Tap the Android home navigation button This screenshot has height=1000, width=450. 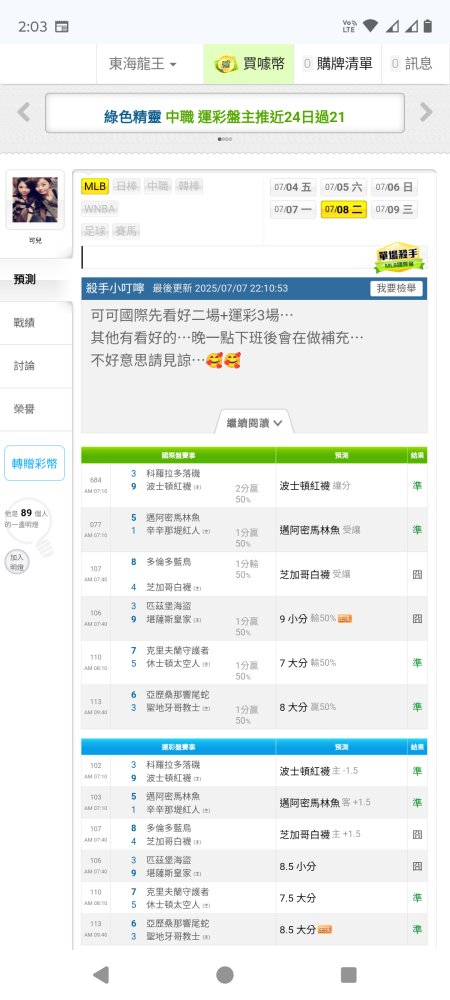click(224, 974)
